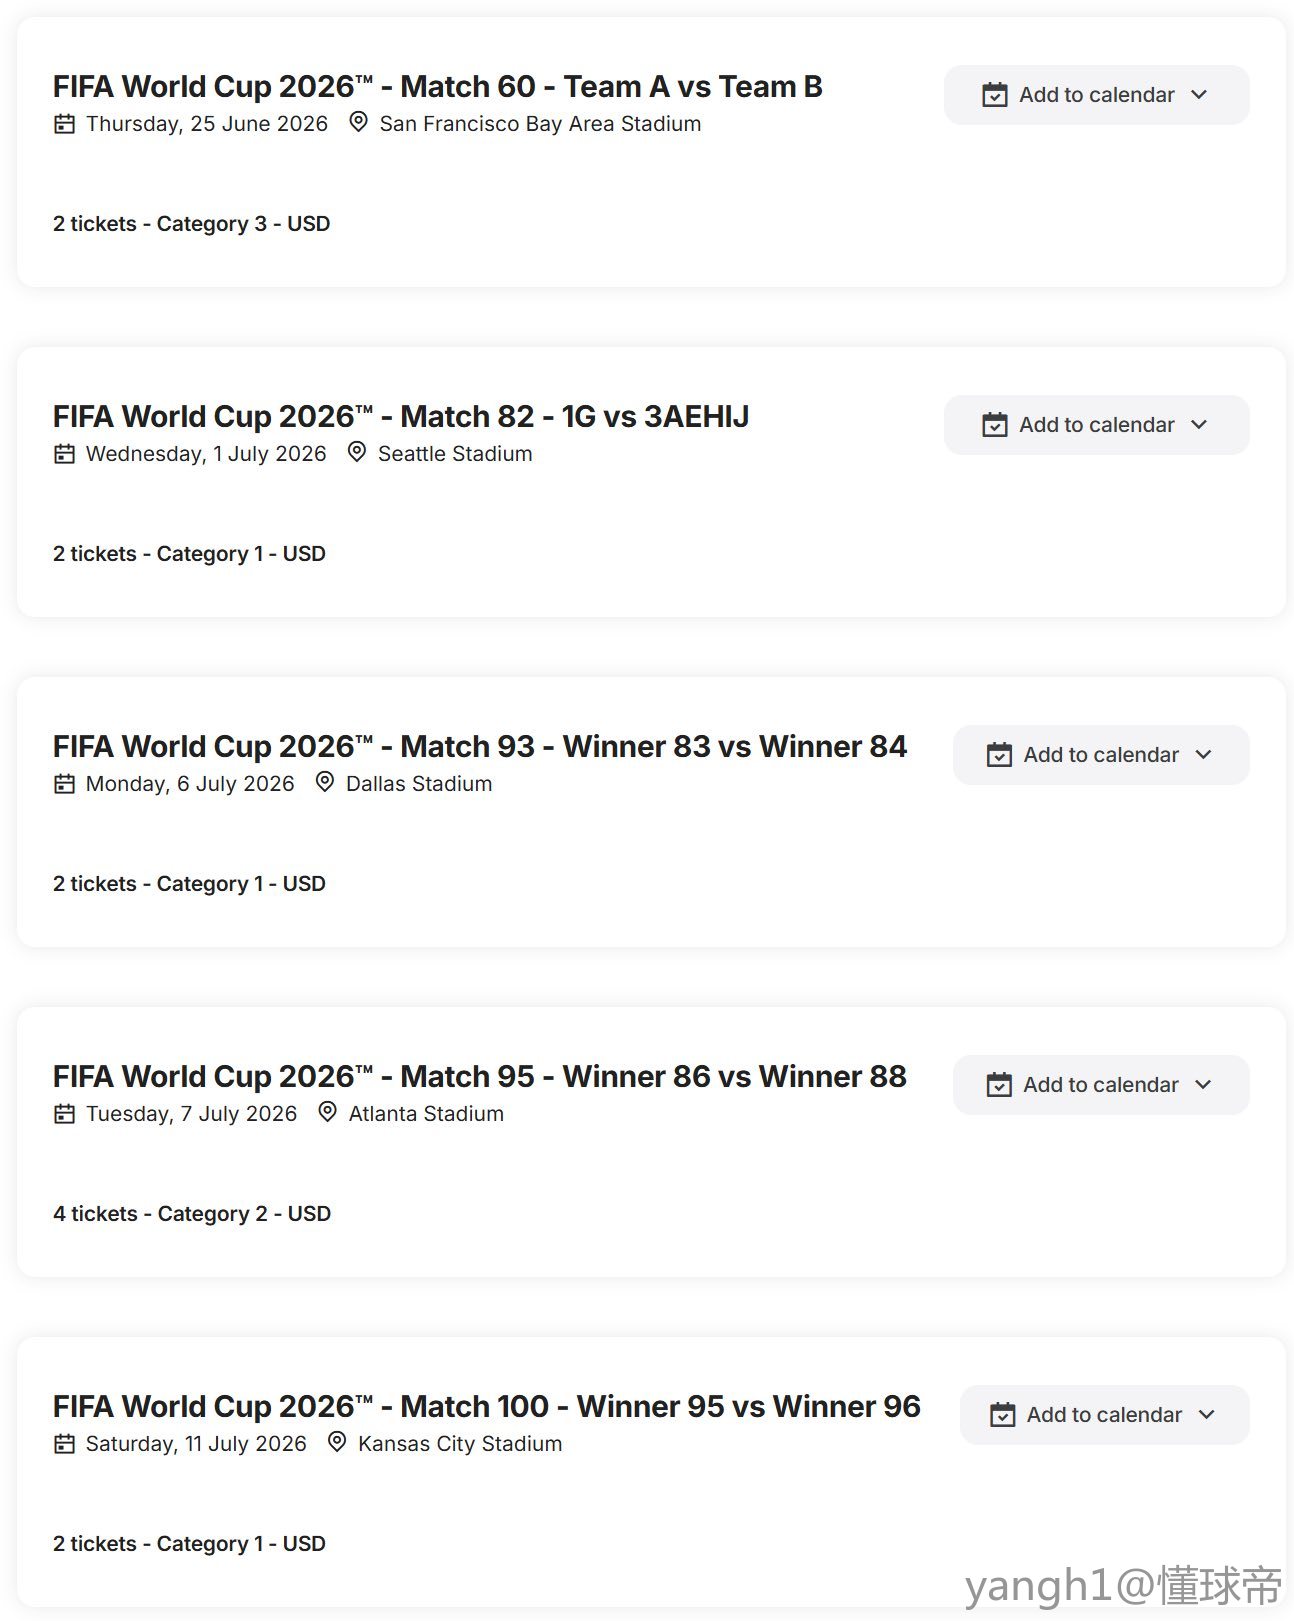Click date icon beside Saturday, 11 July 2026

64,1444
